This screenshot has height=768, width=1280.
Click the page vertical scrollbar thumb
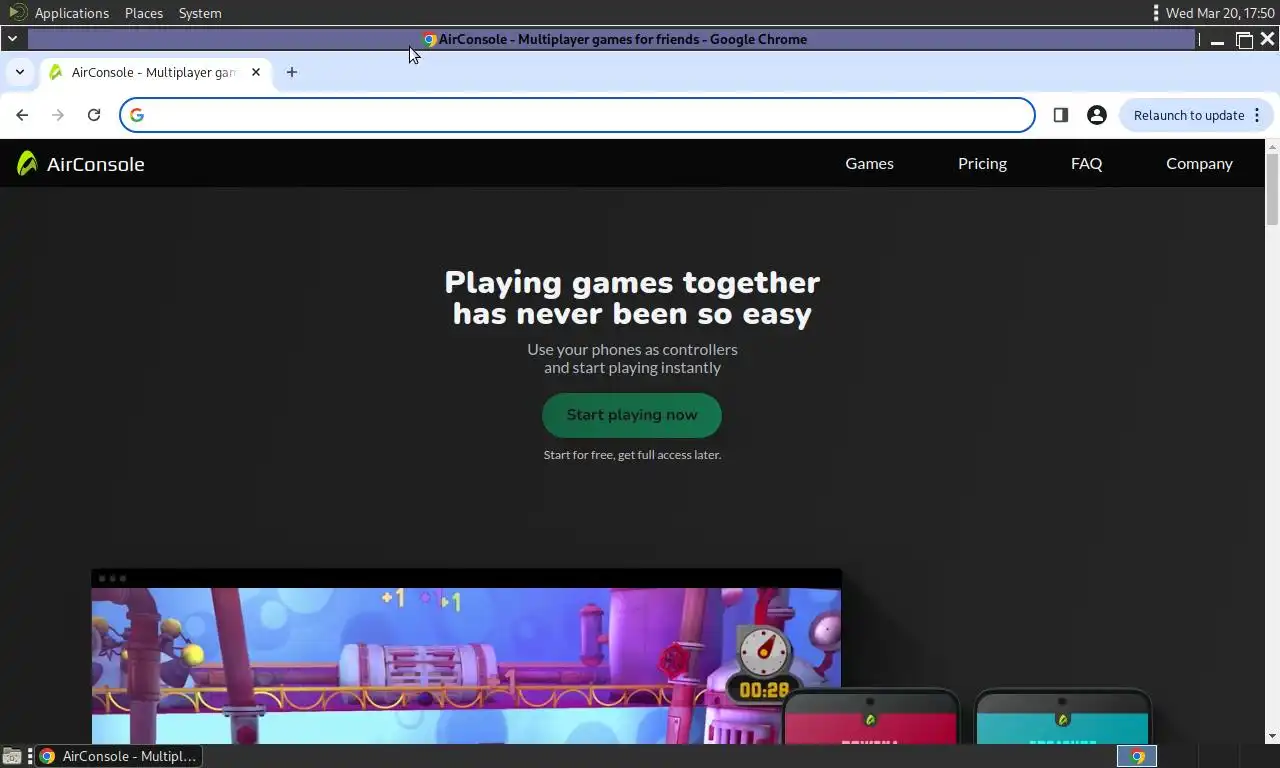1272,190
